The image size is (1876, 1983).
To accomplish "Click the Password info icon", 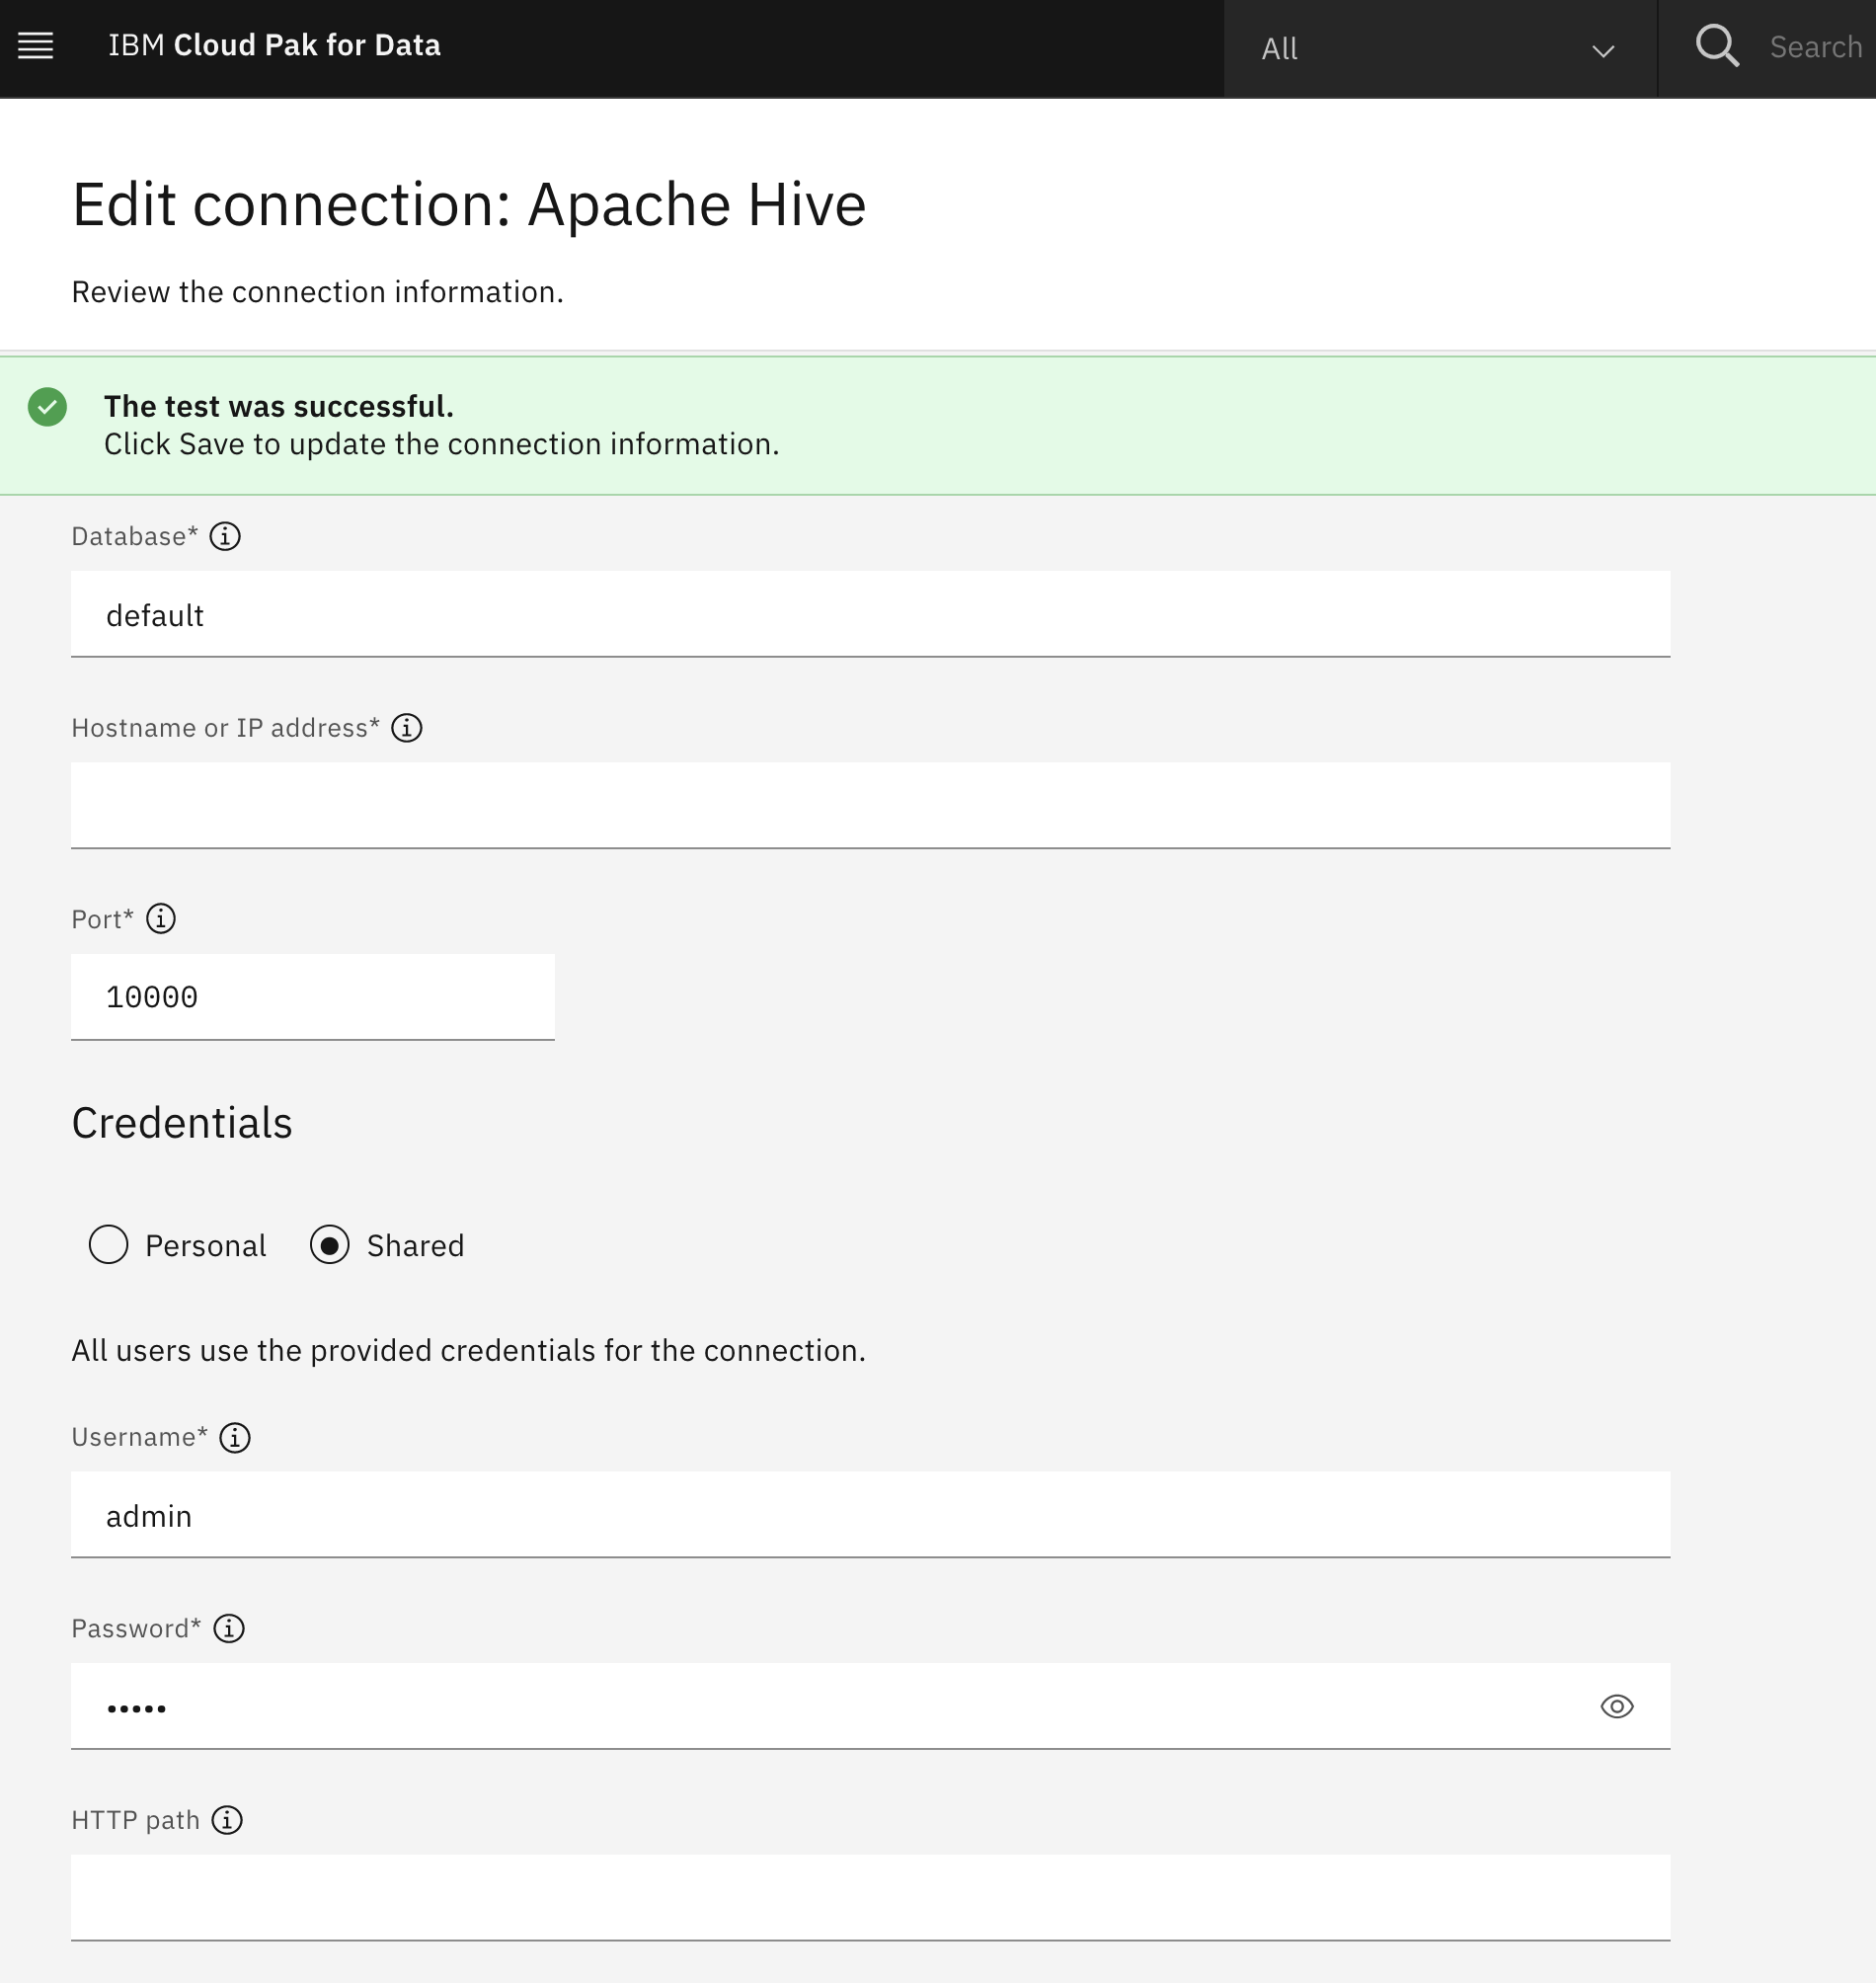I will 229,1628.
